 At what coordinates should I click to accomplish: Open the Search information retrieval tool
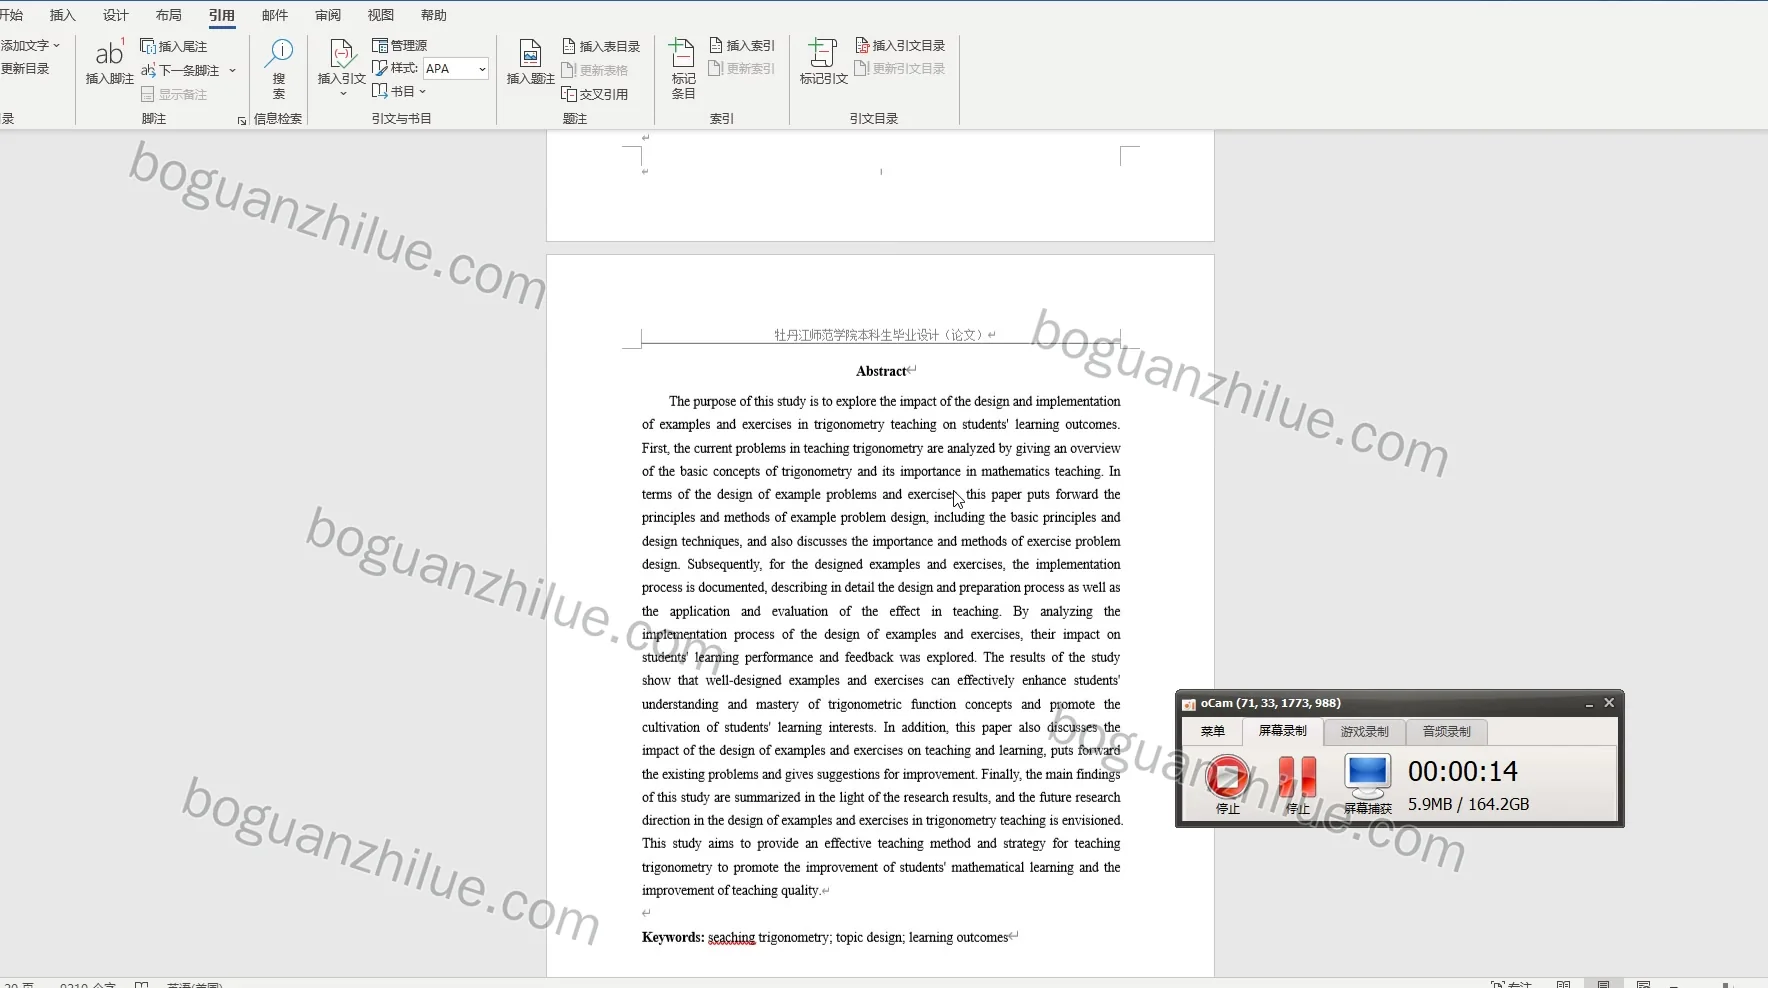click(x=279, y=68)
